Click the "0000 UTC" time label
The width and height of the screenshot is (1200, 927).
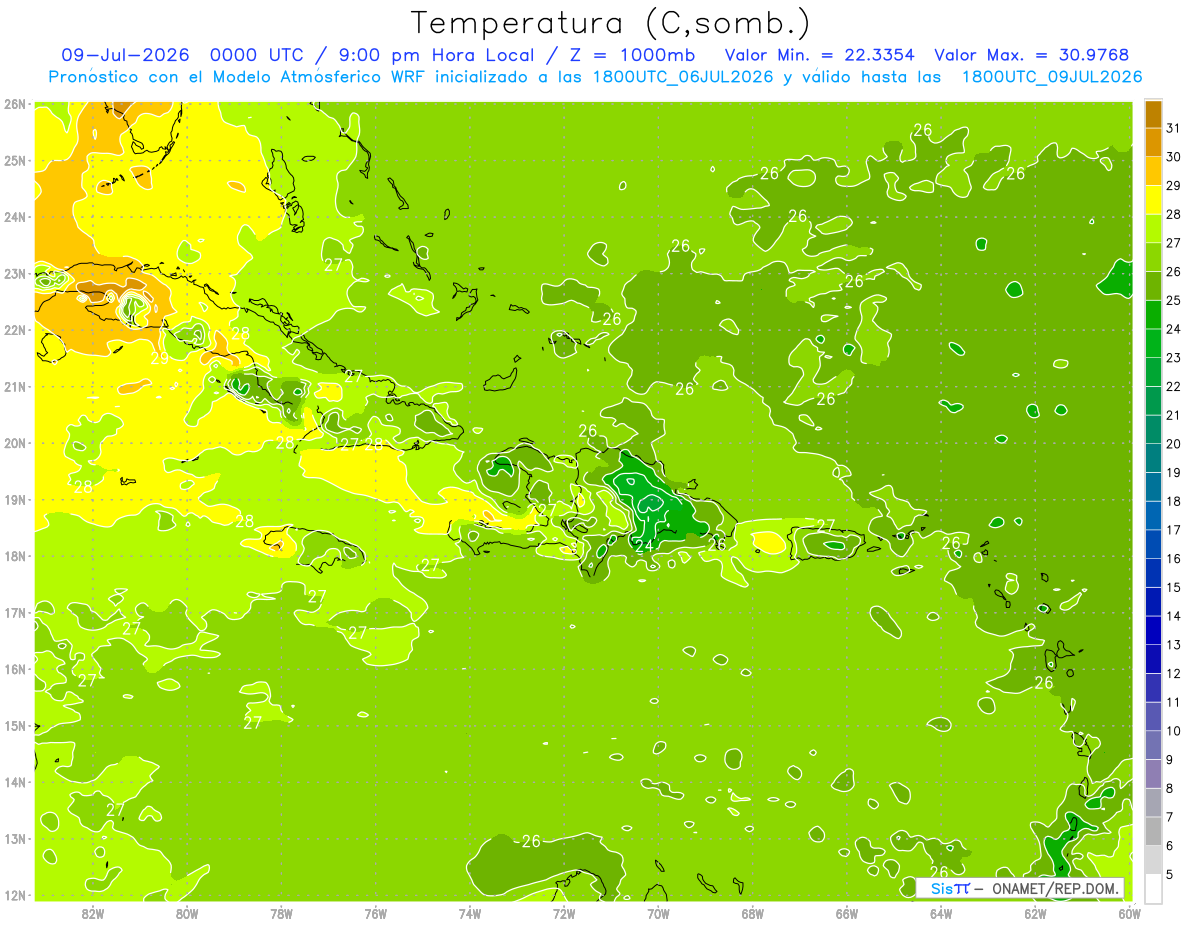(x=255, y=55)
